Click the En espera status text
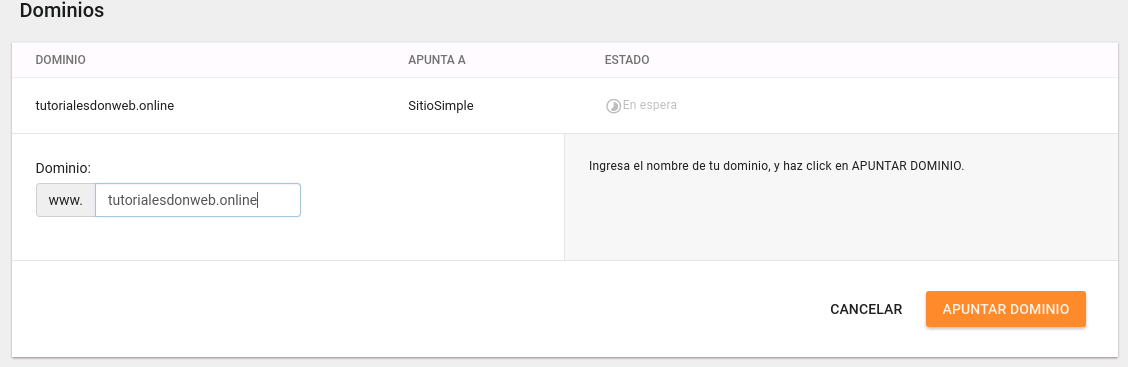 click(650, 105)
